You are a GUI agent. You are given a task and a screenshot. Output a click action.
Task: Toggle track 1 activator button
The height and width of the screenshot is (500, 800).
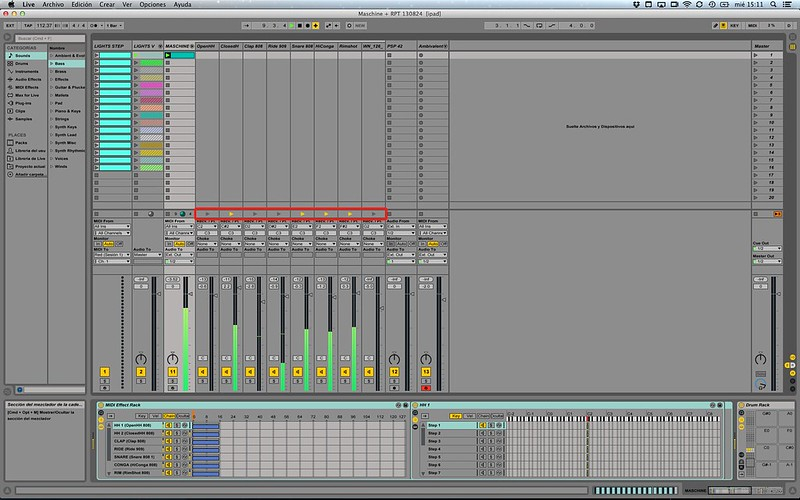coord(104,371)
